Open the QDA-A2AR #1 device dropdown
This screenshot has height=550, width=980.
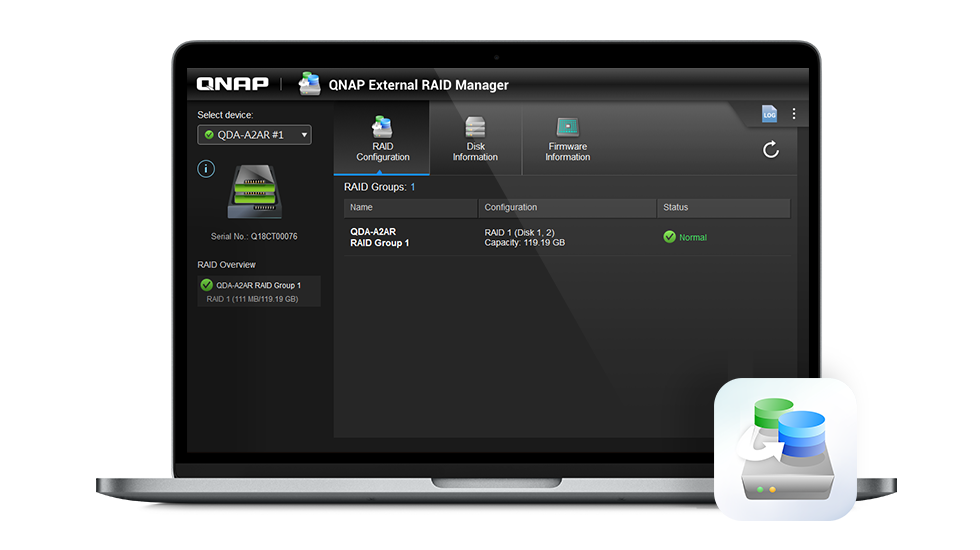pyautogui.click(x=254, y=135)
